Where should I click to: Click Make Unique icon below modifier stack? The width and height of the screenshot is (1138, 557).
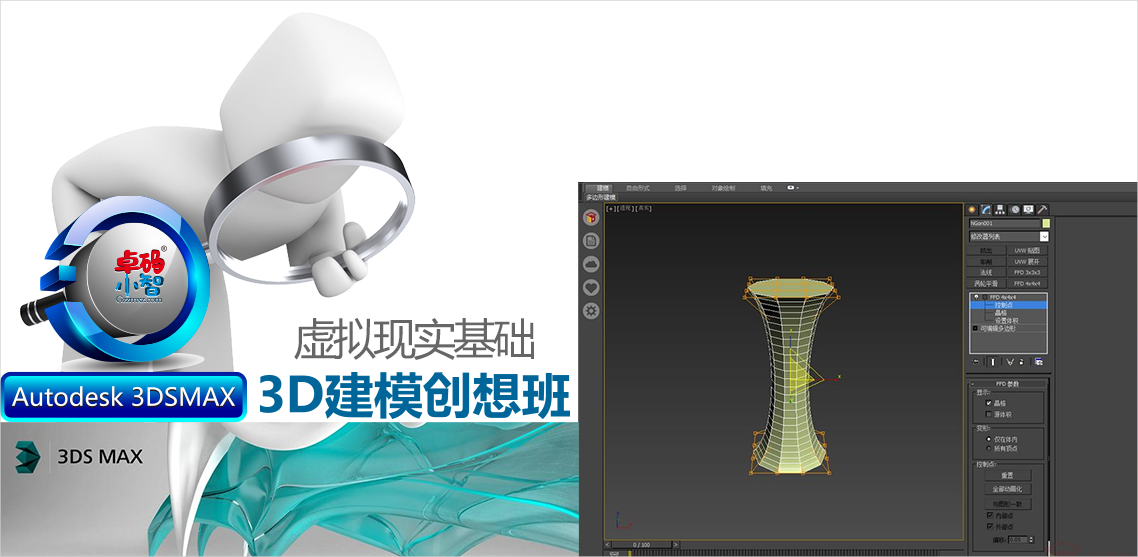(x=1010, y=362)
